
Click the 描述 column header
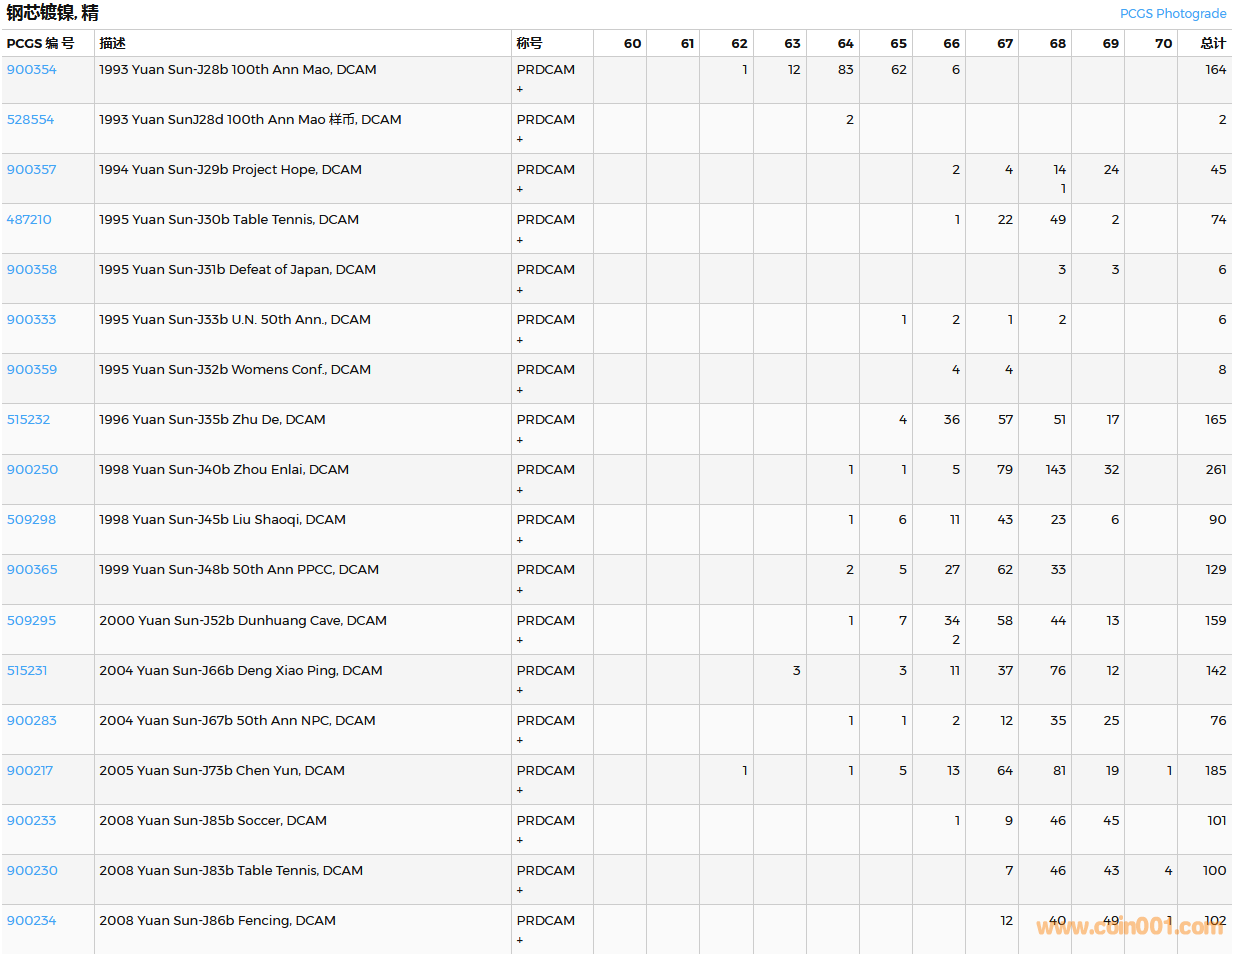coord(113,43)
